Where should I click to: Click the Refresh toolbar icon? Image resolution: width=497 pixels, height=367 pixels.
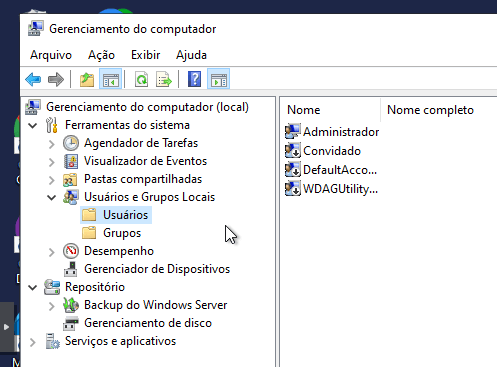pyautogui.click(x=141, y=80)
